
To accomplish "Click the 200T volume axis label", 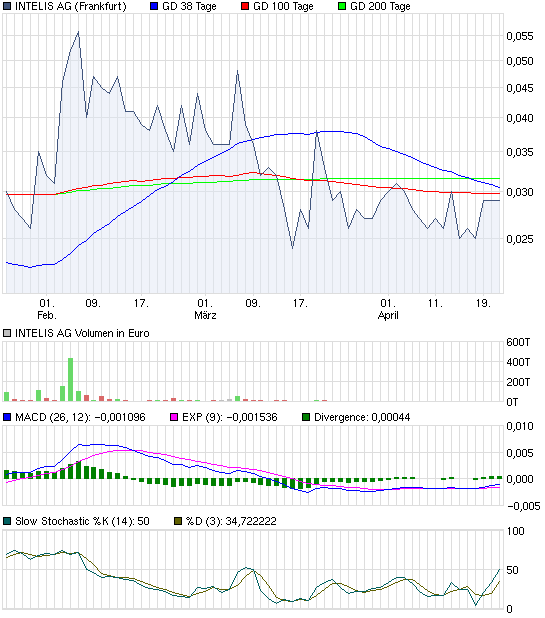I will [518, 382].
